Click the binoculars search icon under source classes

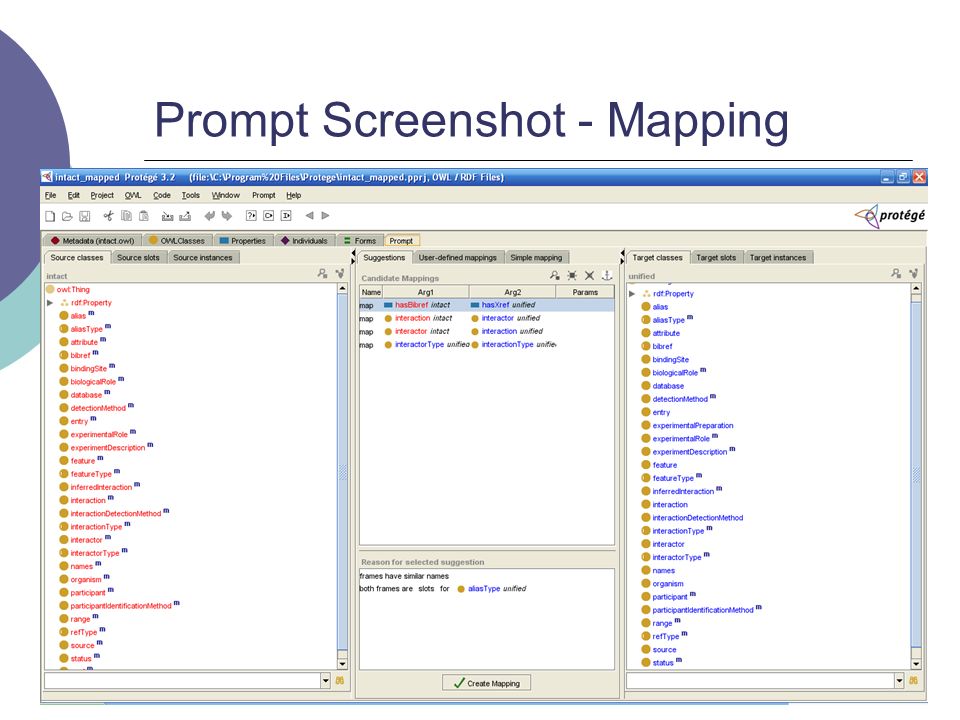(x=340, y=680)
